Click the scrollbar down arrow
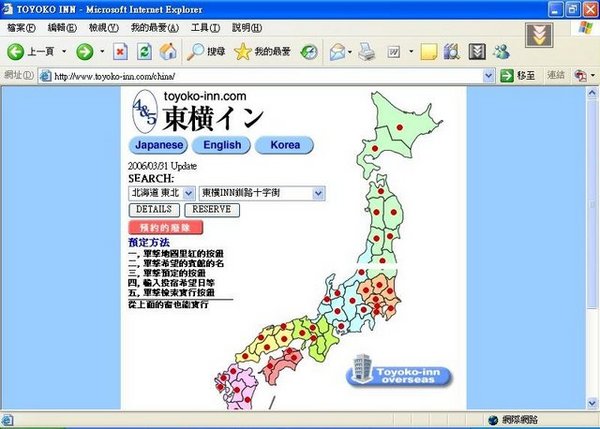The image size is (600, 429). [592, 403]
